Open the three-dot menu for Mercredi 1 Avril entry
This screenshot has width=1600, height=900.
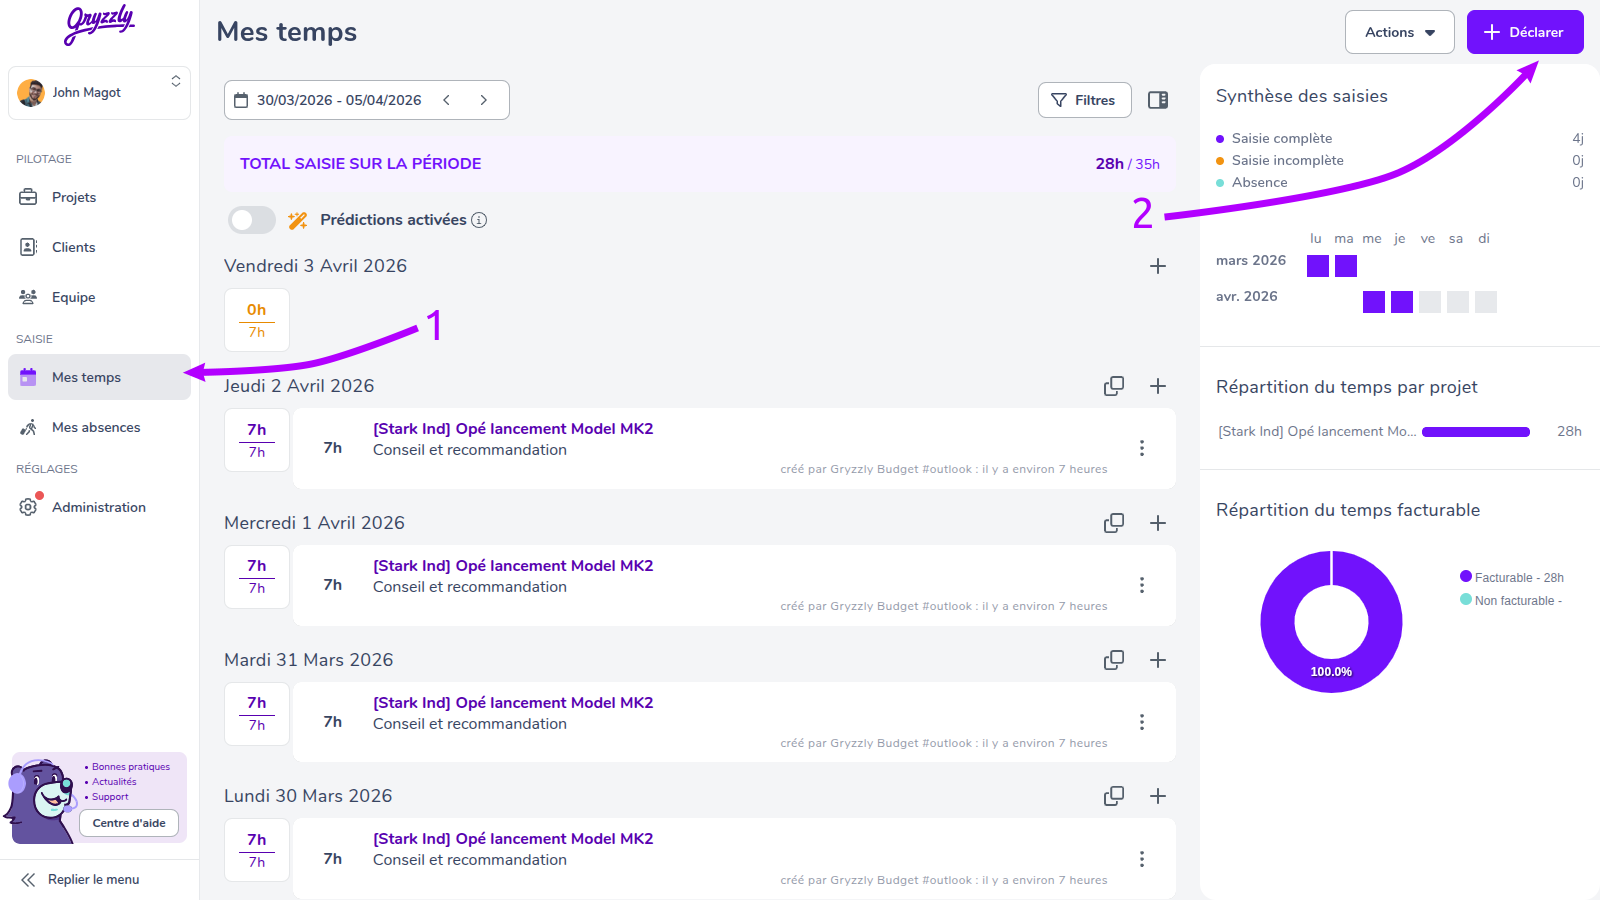tap(1142, 585)
